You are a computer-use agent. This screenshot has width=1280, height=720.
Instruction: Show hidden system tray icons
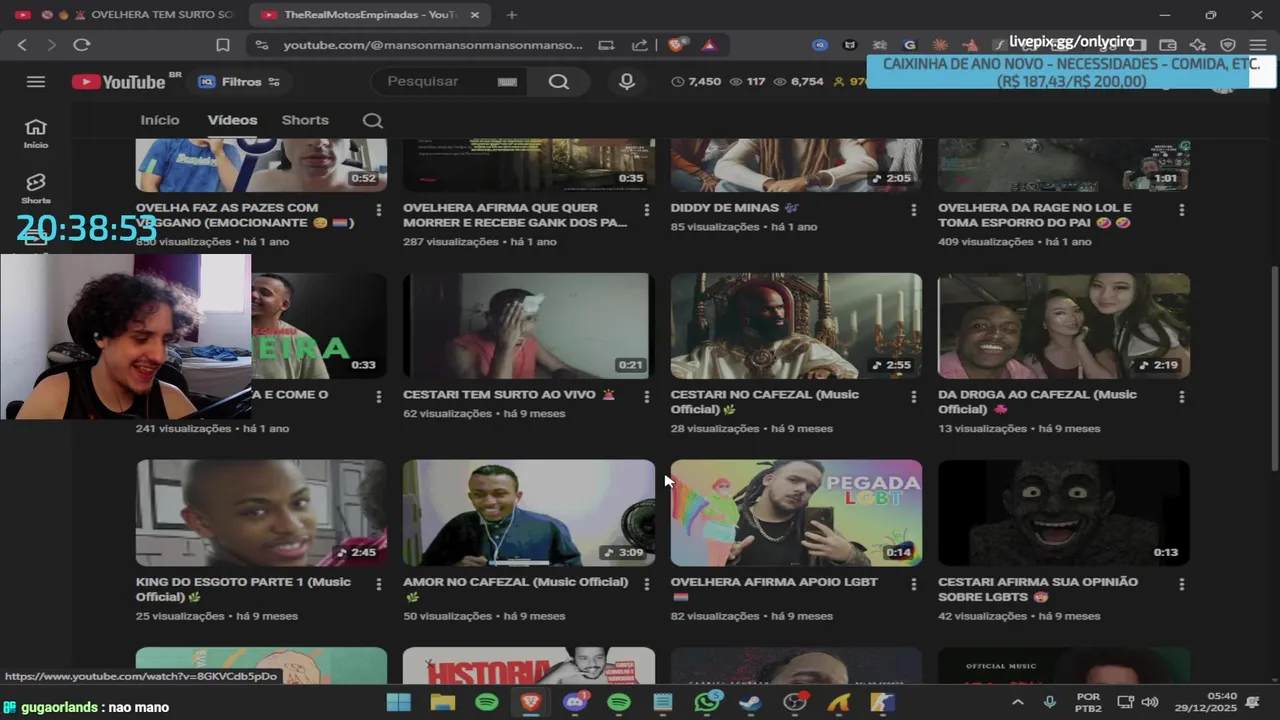(x=1018, y=703)
